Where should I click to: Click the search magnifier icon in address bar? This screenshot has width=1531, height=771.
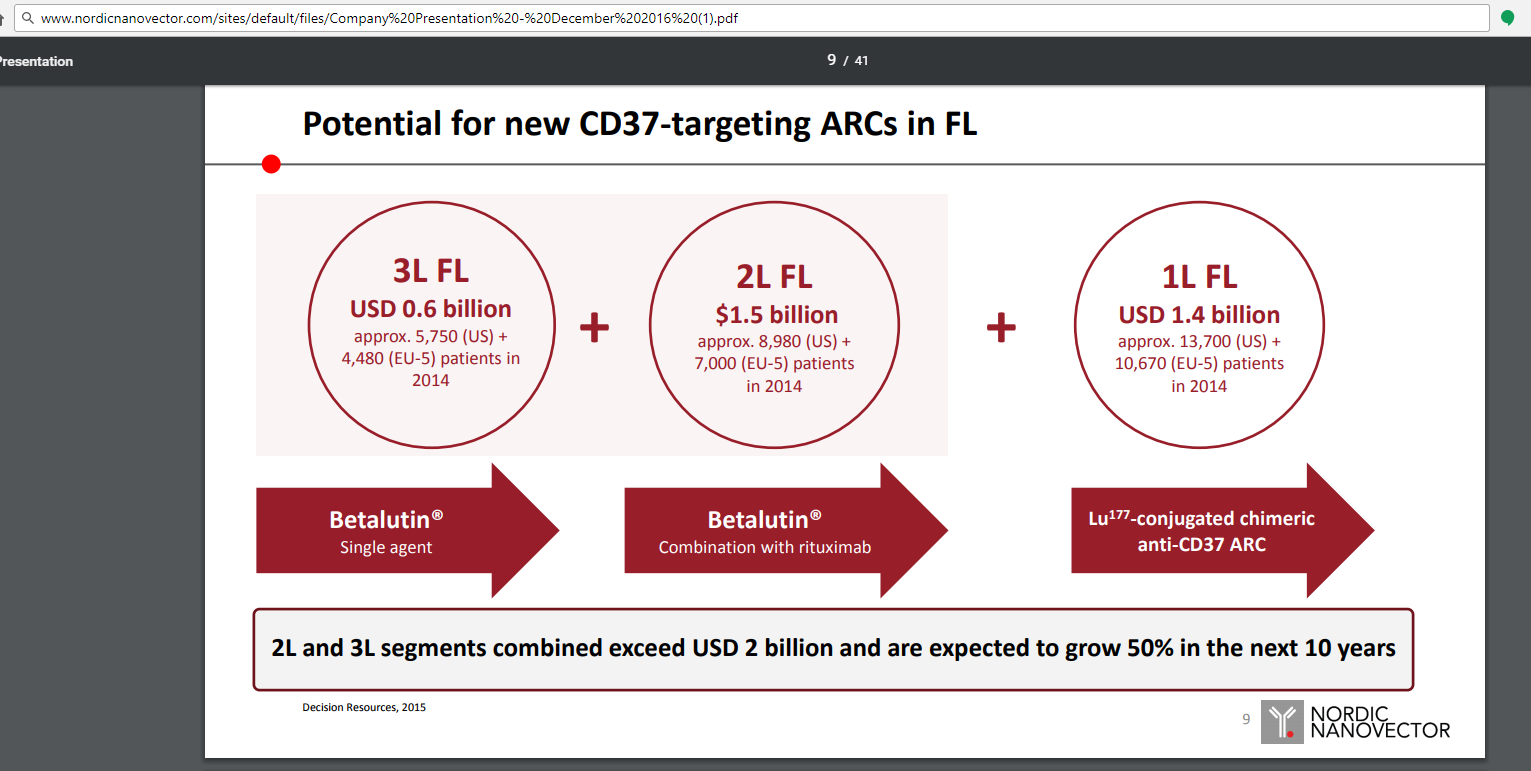(x=27, y=18)
